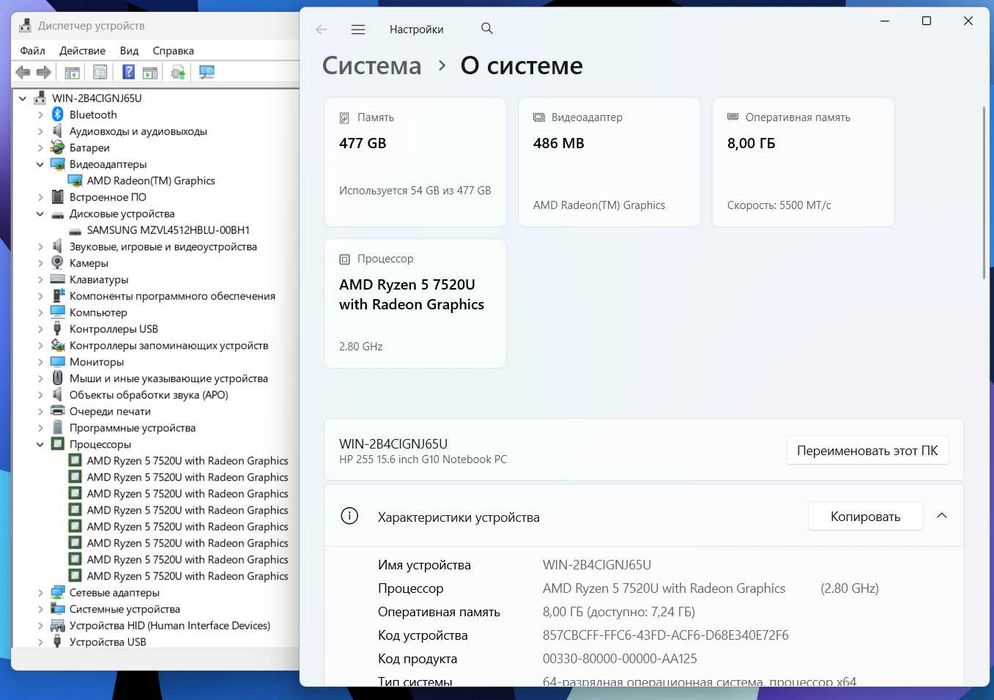The width and height of the screenshot is (994, 700).
Task: Open blue question-mark help icon in toolbar
Action: (128, 72)
